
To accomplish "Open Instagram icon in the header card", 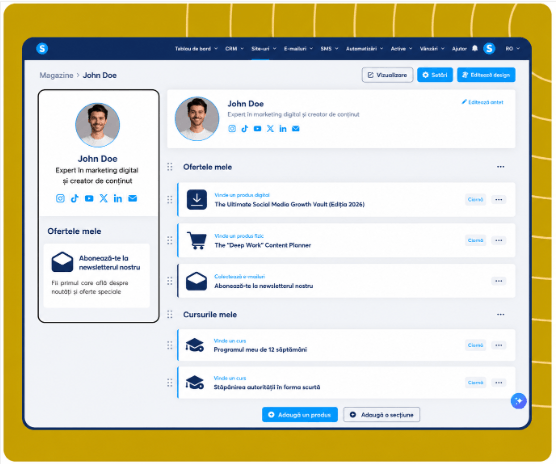I will click(x=232, y=129).
